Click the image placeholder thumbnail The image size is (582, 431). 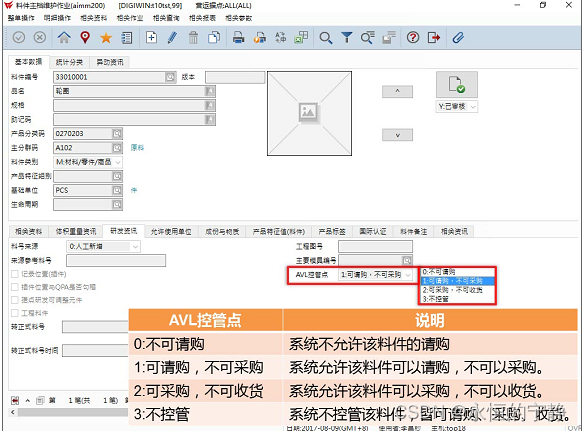[309, 113]
